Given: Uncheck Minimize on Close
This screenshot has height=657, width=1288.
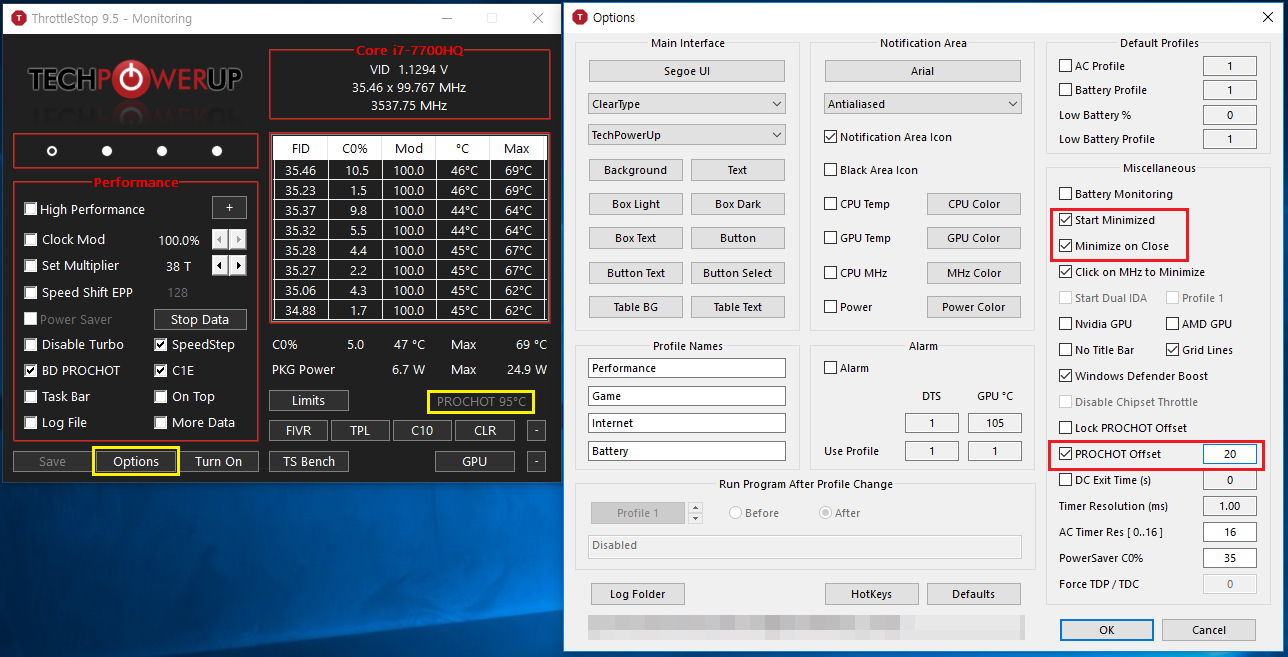Looking at the screenshot, I should [x=1065, y=246].
